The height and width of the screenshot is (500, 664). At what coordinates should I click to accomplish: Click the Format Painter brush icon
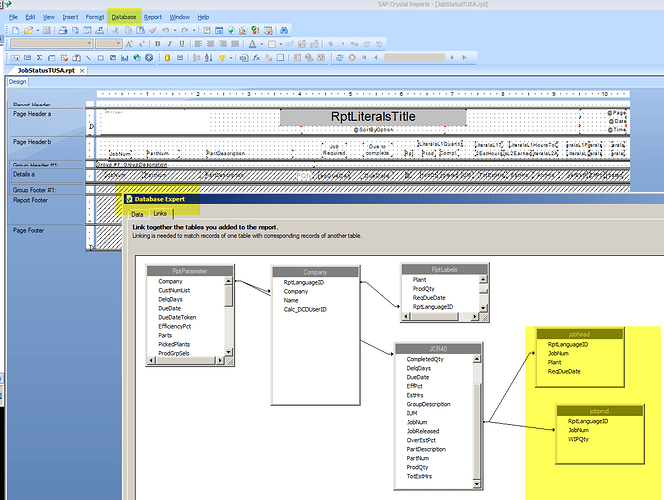click(153, 30)
